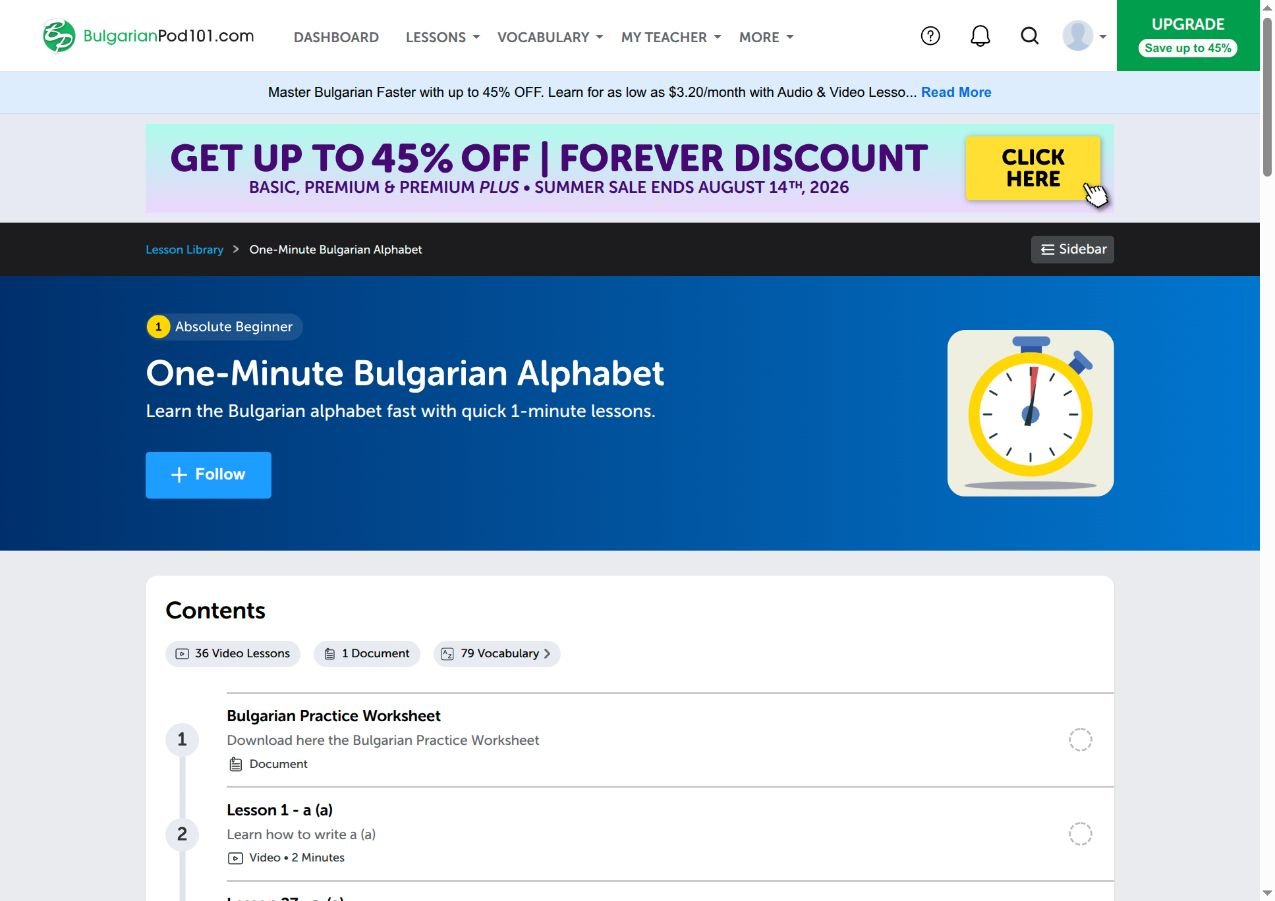Screen dimensions: 1275x901
Task: Expand the Vocabulary dropdown menu
Action: pos(550,37)
